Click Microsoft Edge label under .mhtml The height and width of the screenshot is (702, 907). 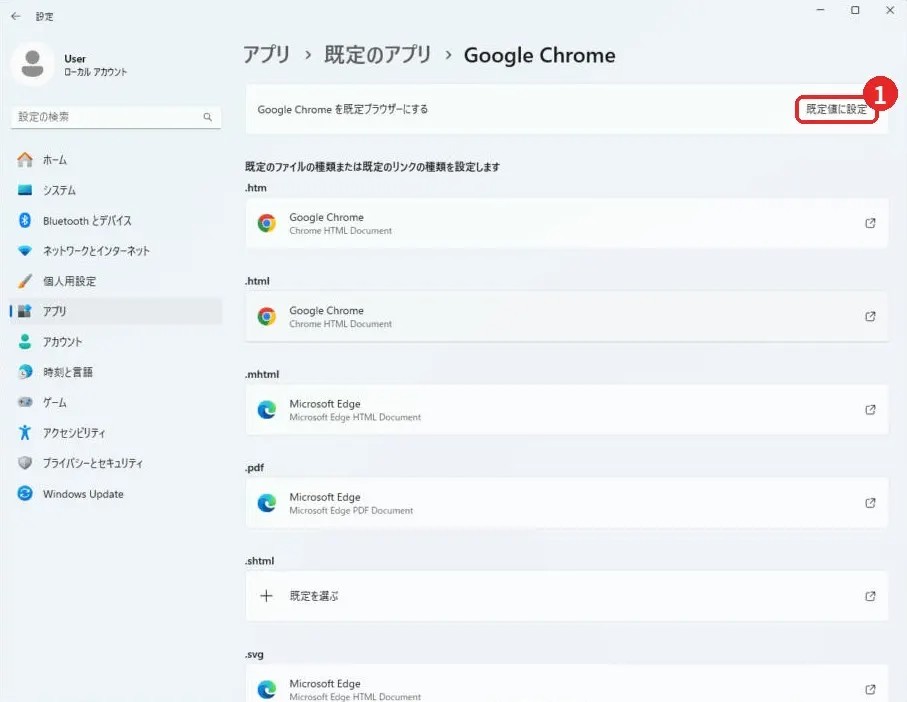click(325, 404)
